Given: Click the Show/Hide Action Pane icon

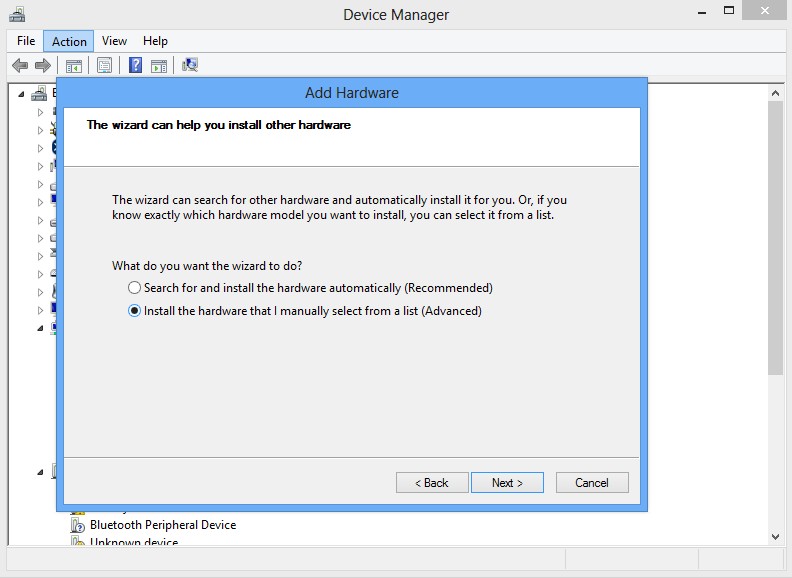Looking at the screenshot, I should pyautogui.click(x=159, y=66).
